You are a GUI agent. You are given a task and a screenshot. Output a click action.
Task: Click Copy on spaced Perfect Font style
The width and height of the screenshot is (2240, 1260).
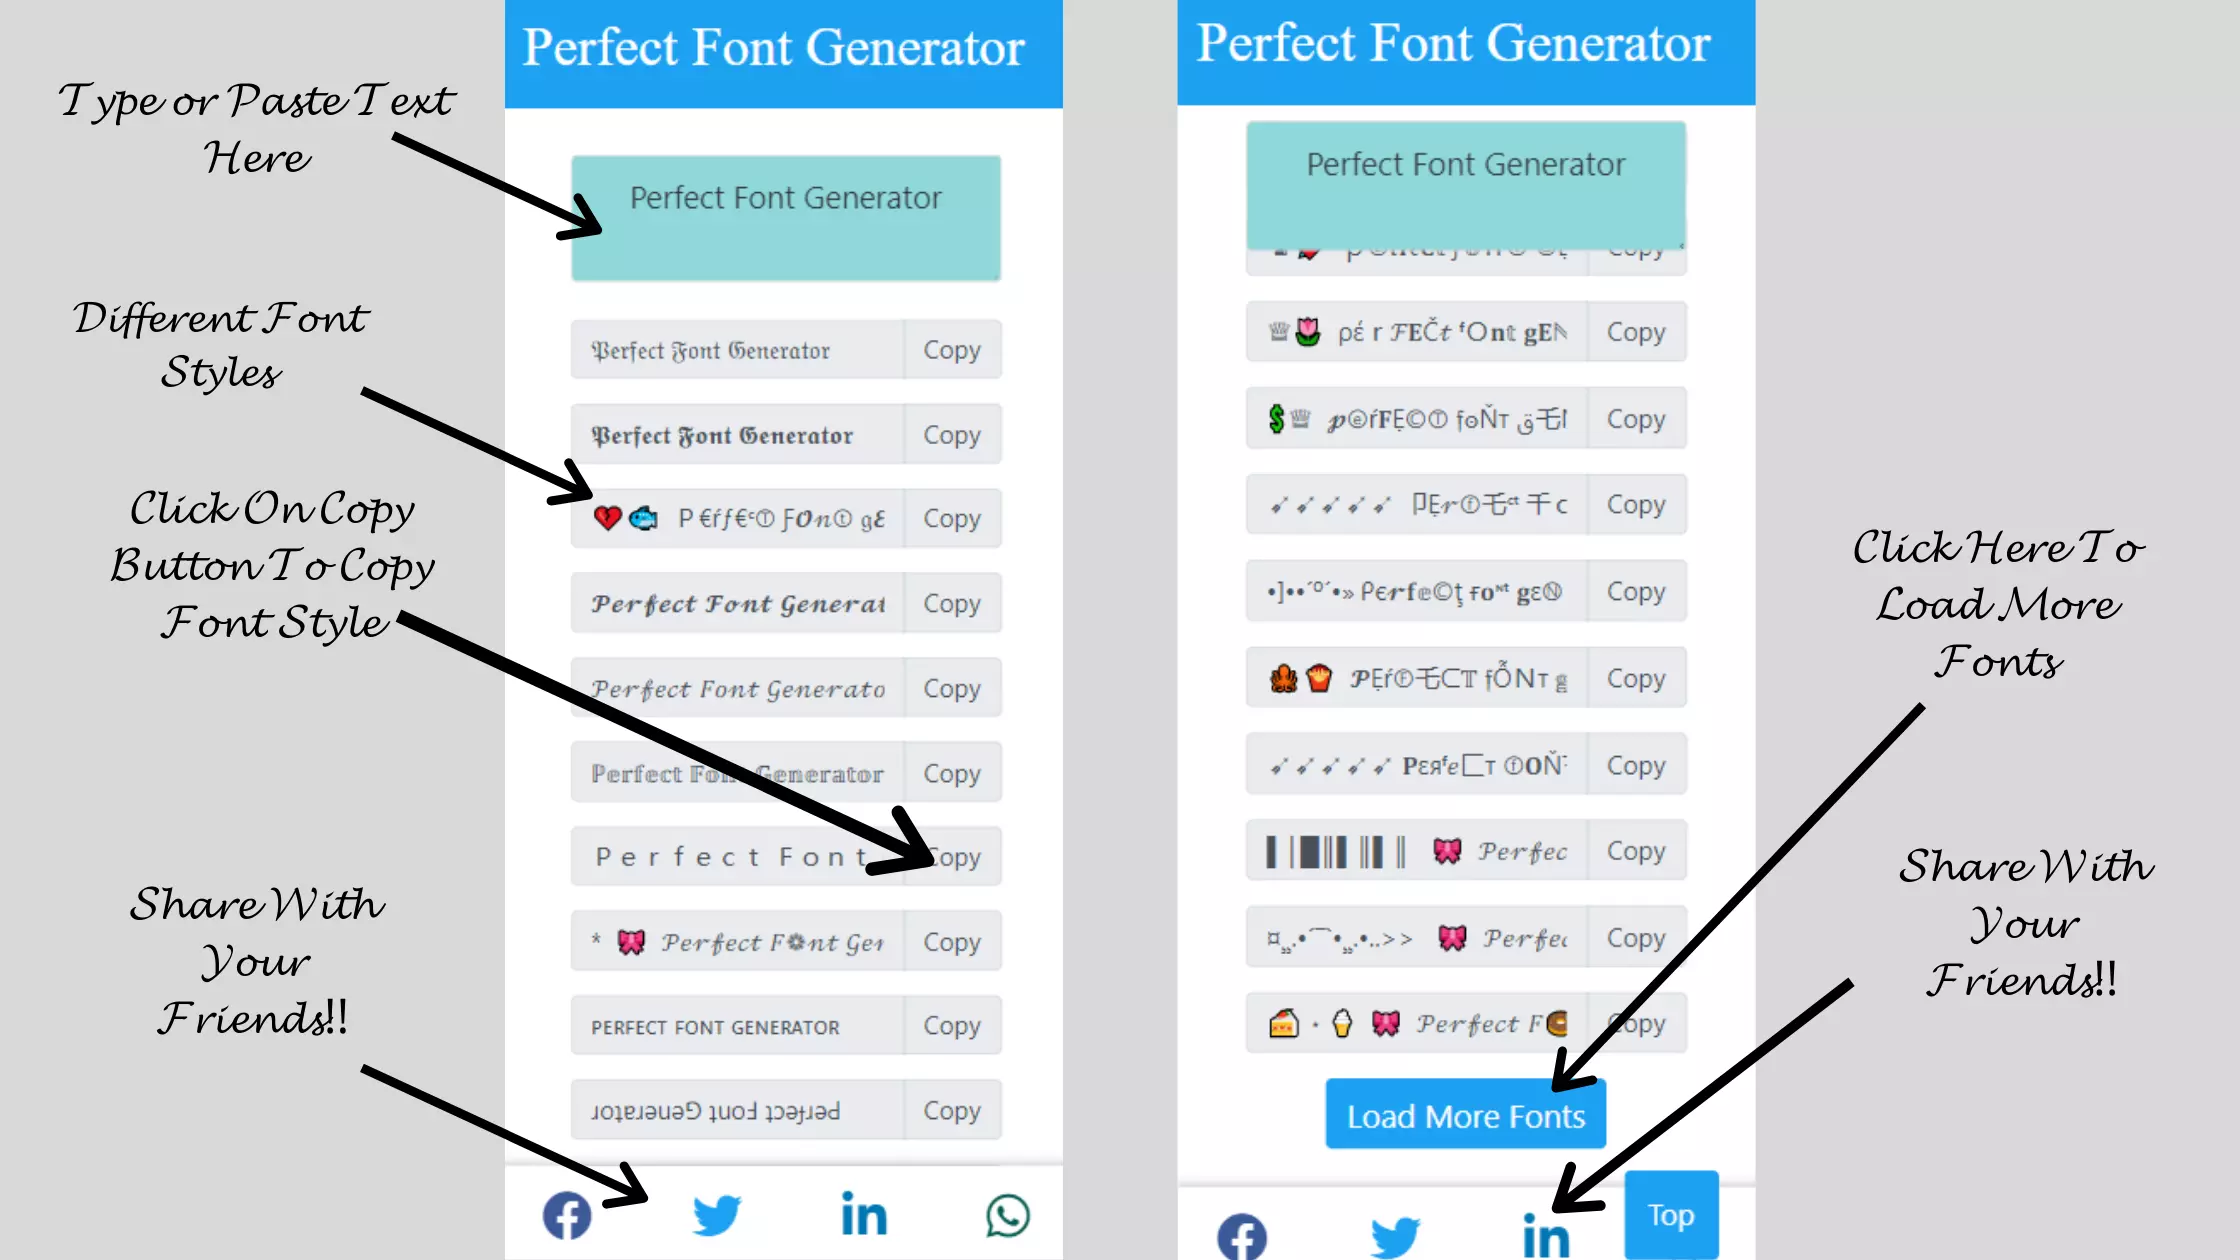pyautogui.click(x=952, y=857)
